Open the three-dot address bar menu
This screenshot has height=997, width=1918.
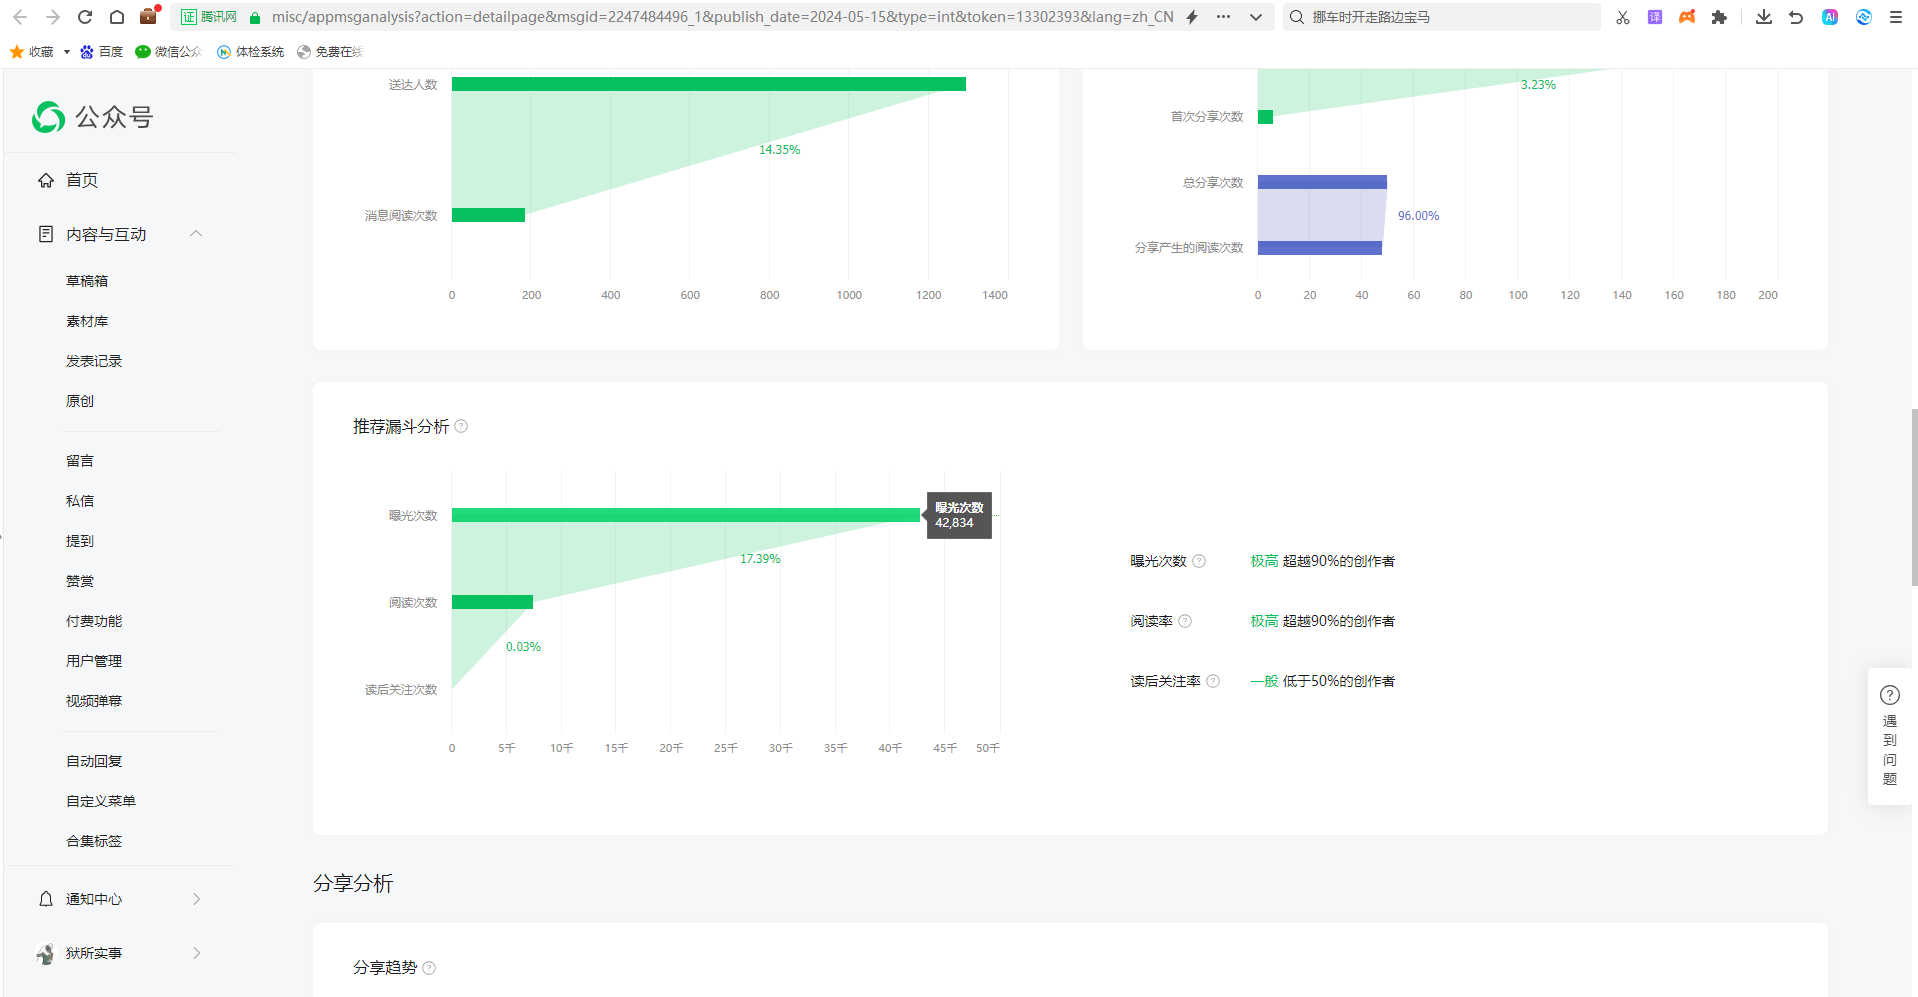pos(1224,17)
